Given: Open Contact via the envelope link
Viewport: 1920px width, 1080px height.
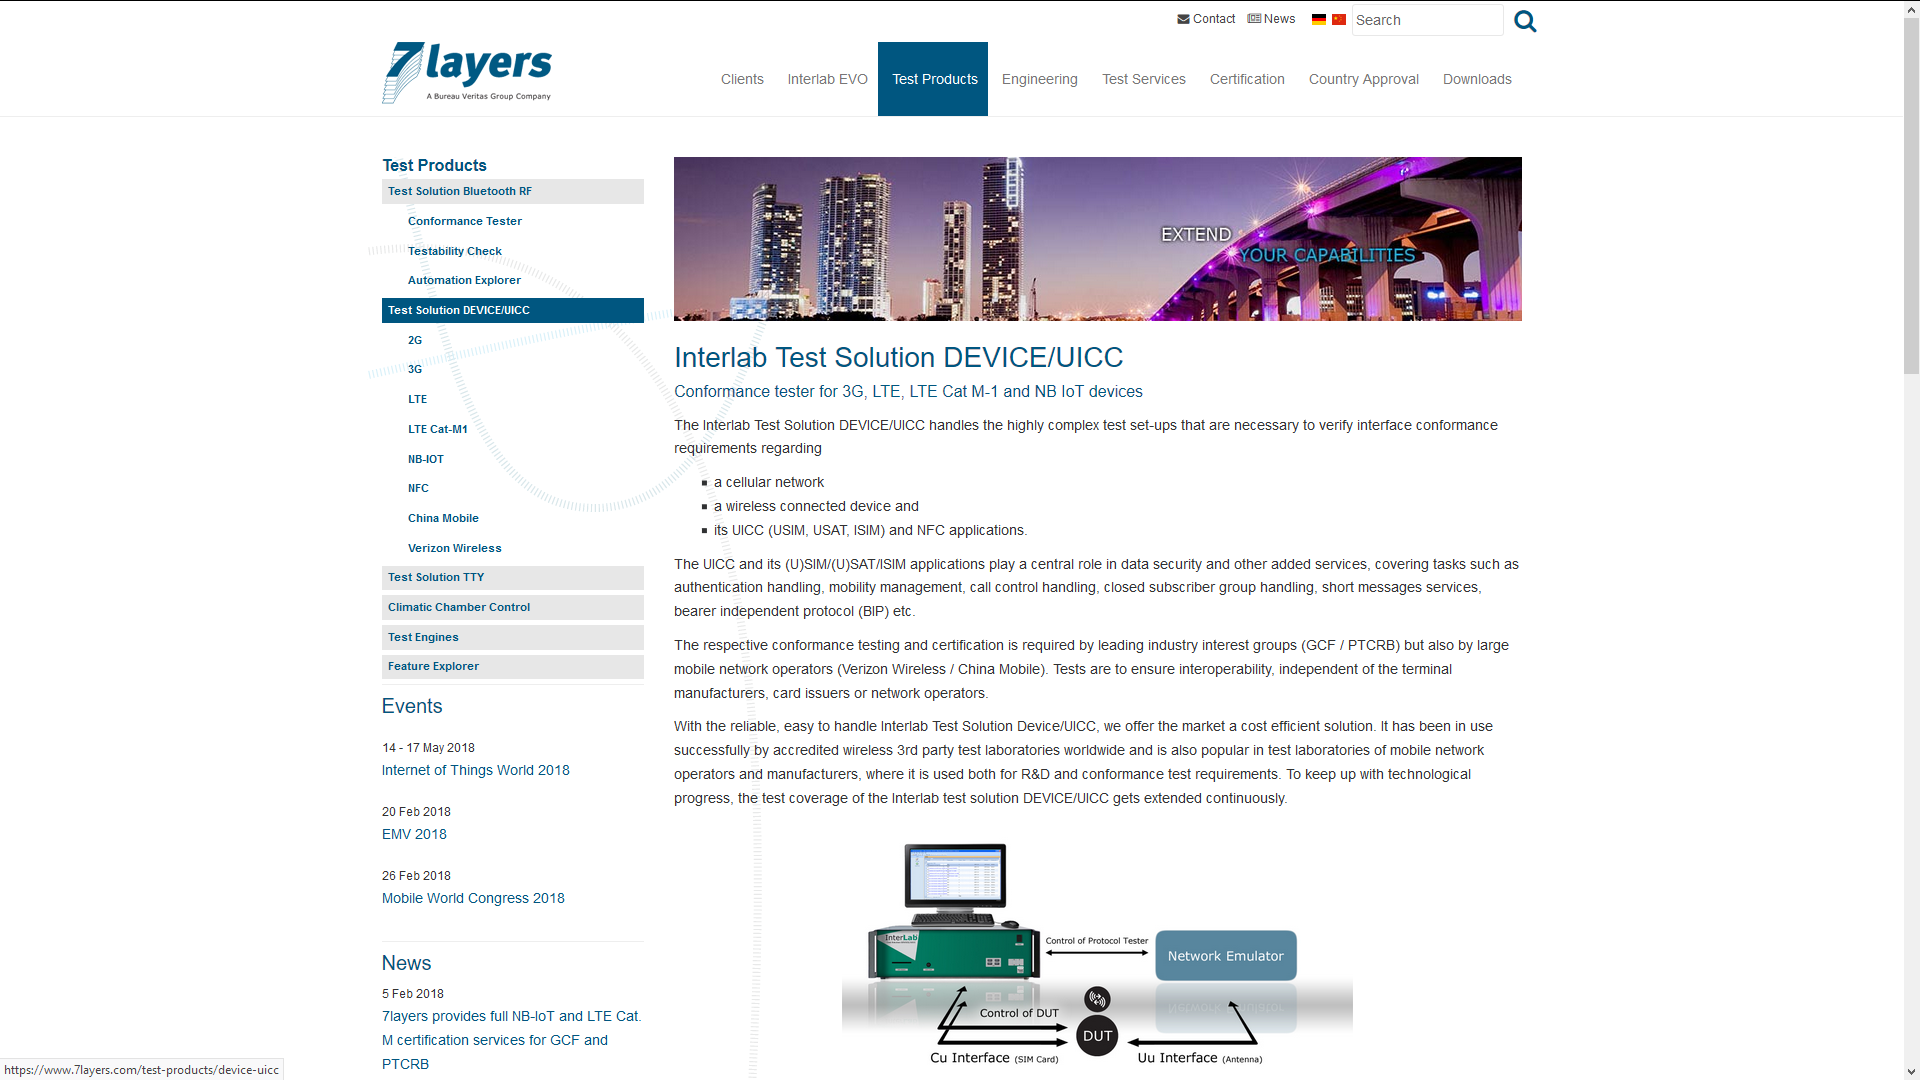Looking at the screenshot, I should tap(1206, 19).
